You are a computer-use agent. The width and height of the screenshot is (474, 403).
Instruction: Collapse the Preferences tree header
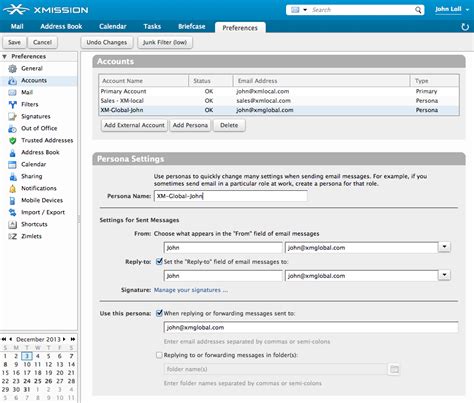click(x=5, y=57)
